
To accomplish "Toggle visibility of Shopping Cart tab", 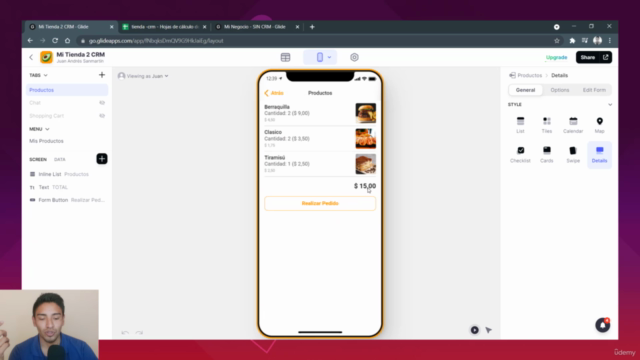I will point(102,116).
